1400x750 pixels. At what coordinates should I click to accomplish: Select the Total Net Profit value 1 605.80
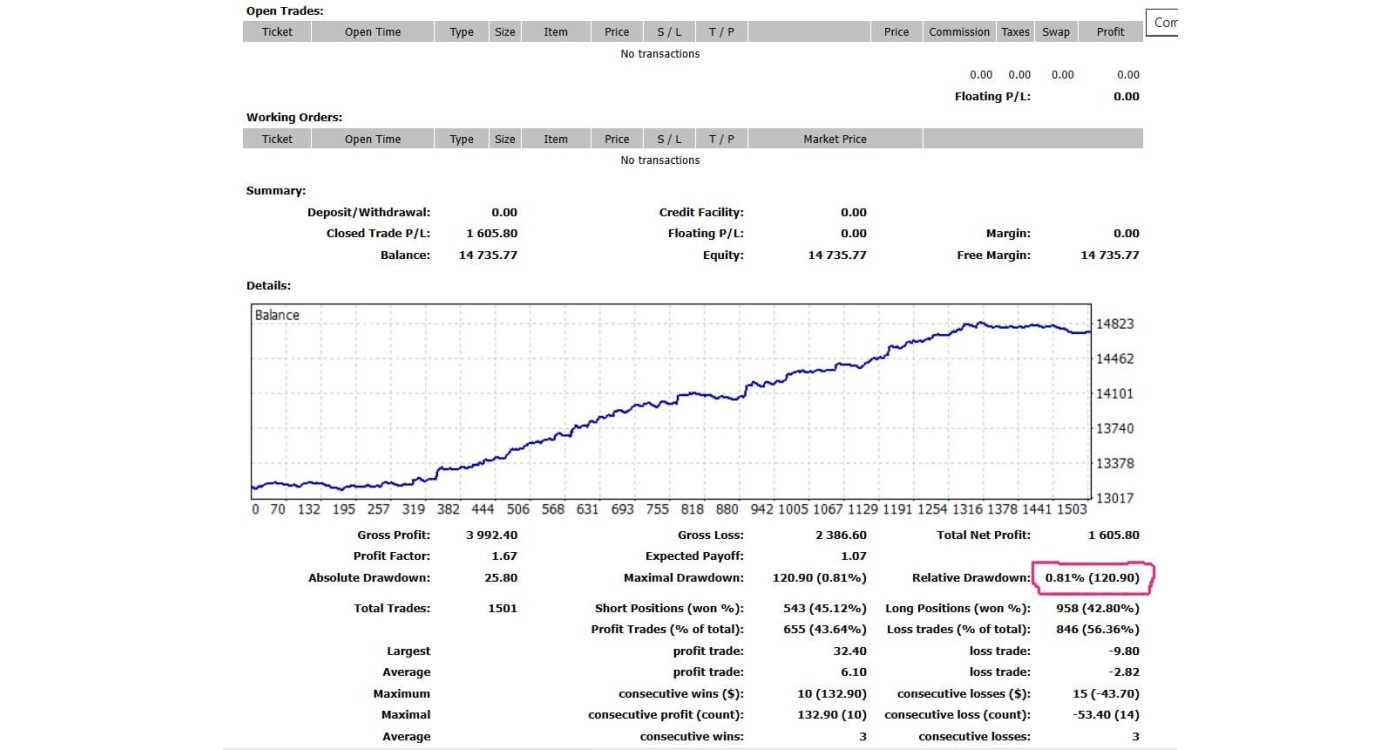click(x=1113, y=535)
